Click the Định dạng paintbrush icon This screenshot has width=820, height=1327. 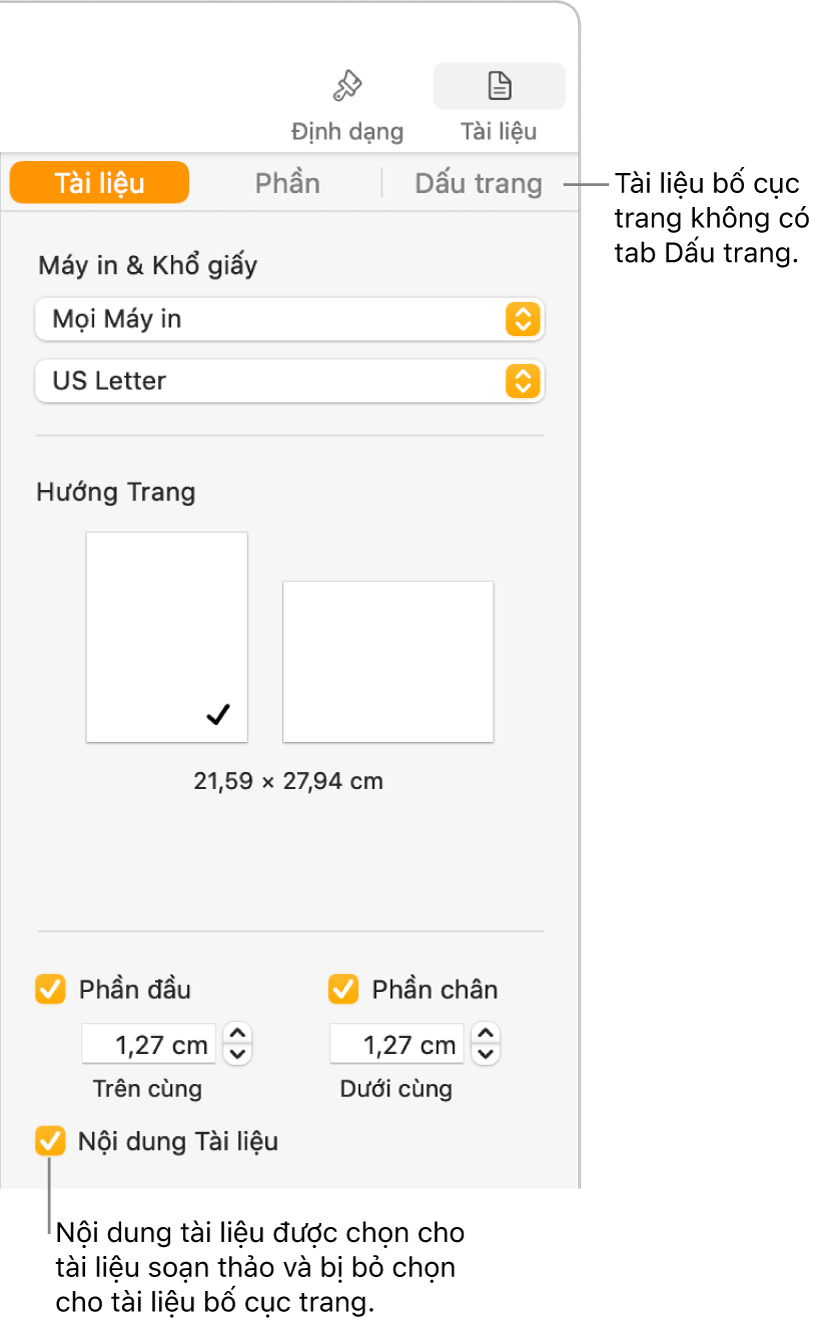(347, 87)
